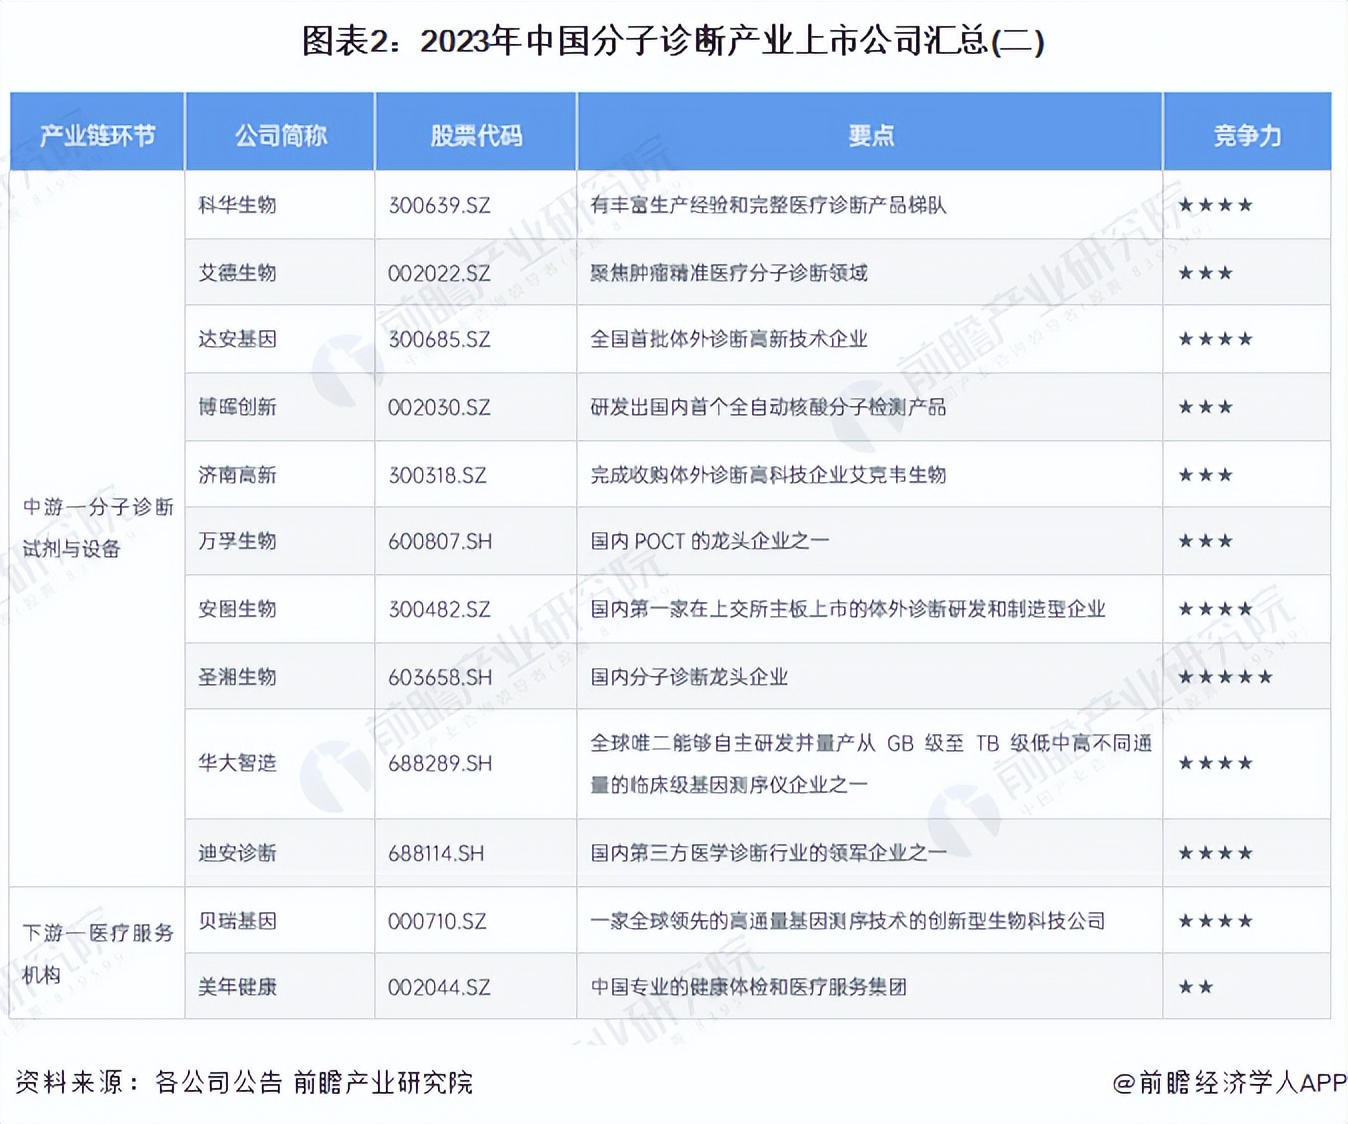Click company name 贝瑞基因
1348x1124 pixels.
click(x=237, y=921)
